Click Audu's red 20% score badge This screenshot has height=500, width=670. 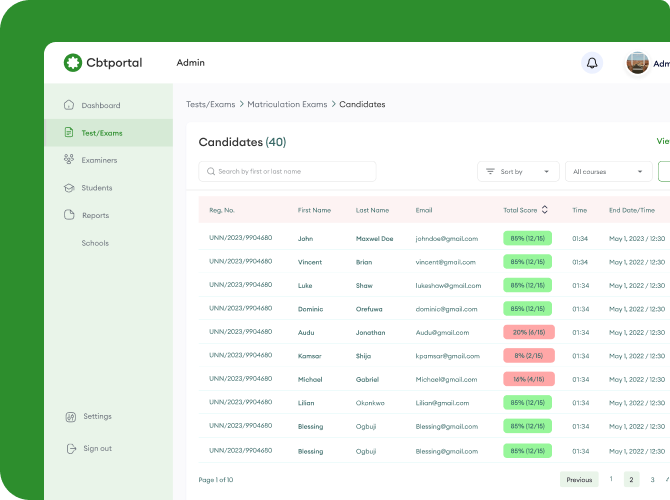click(x=527, y=332)
